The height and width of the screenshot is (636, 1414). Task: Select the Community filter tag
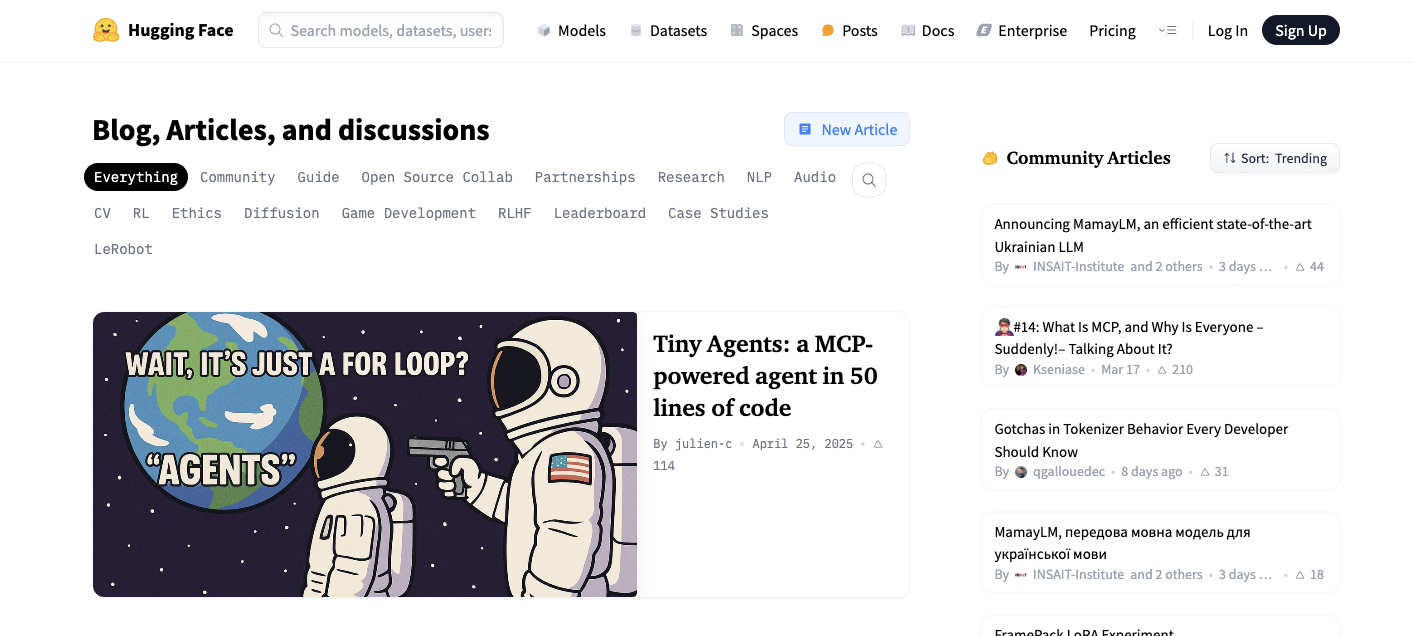coord(237,177)
